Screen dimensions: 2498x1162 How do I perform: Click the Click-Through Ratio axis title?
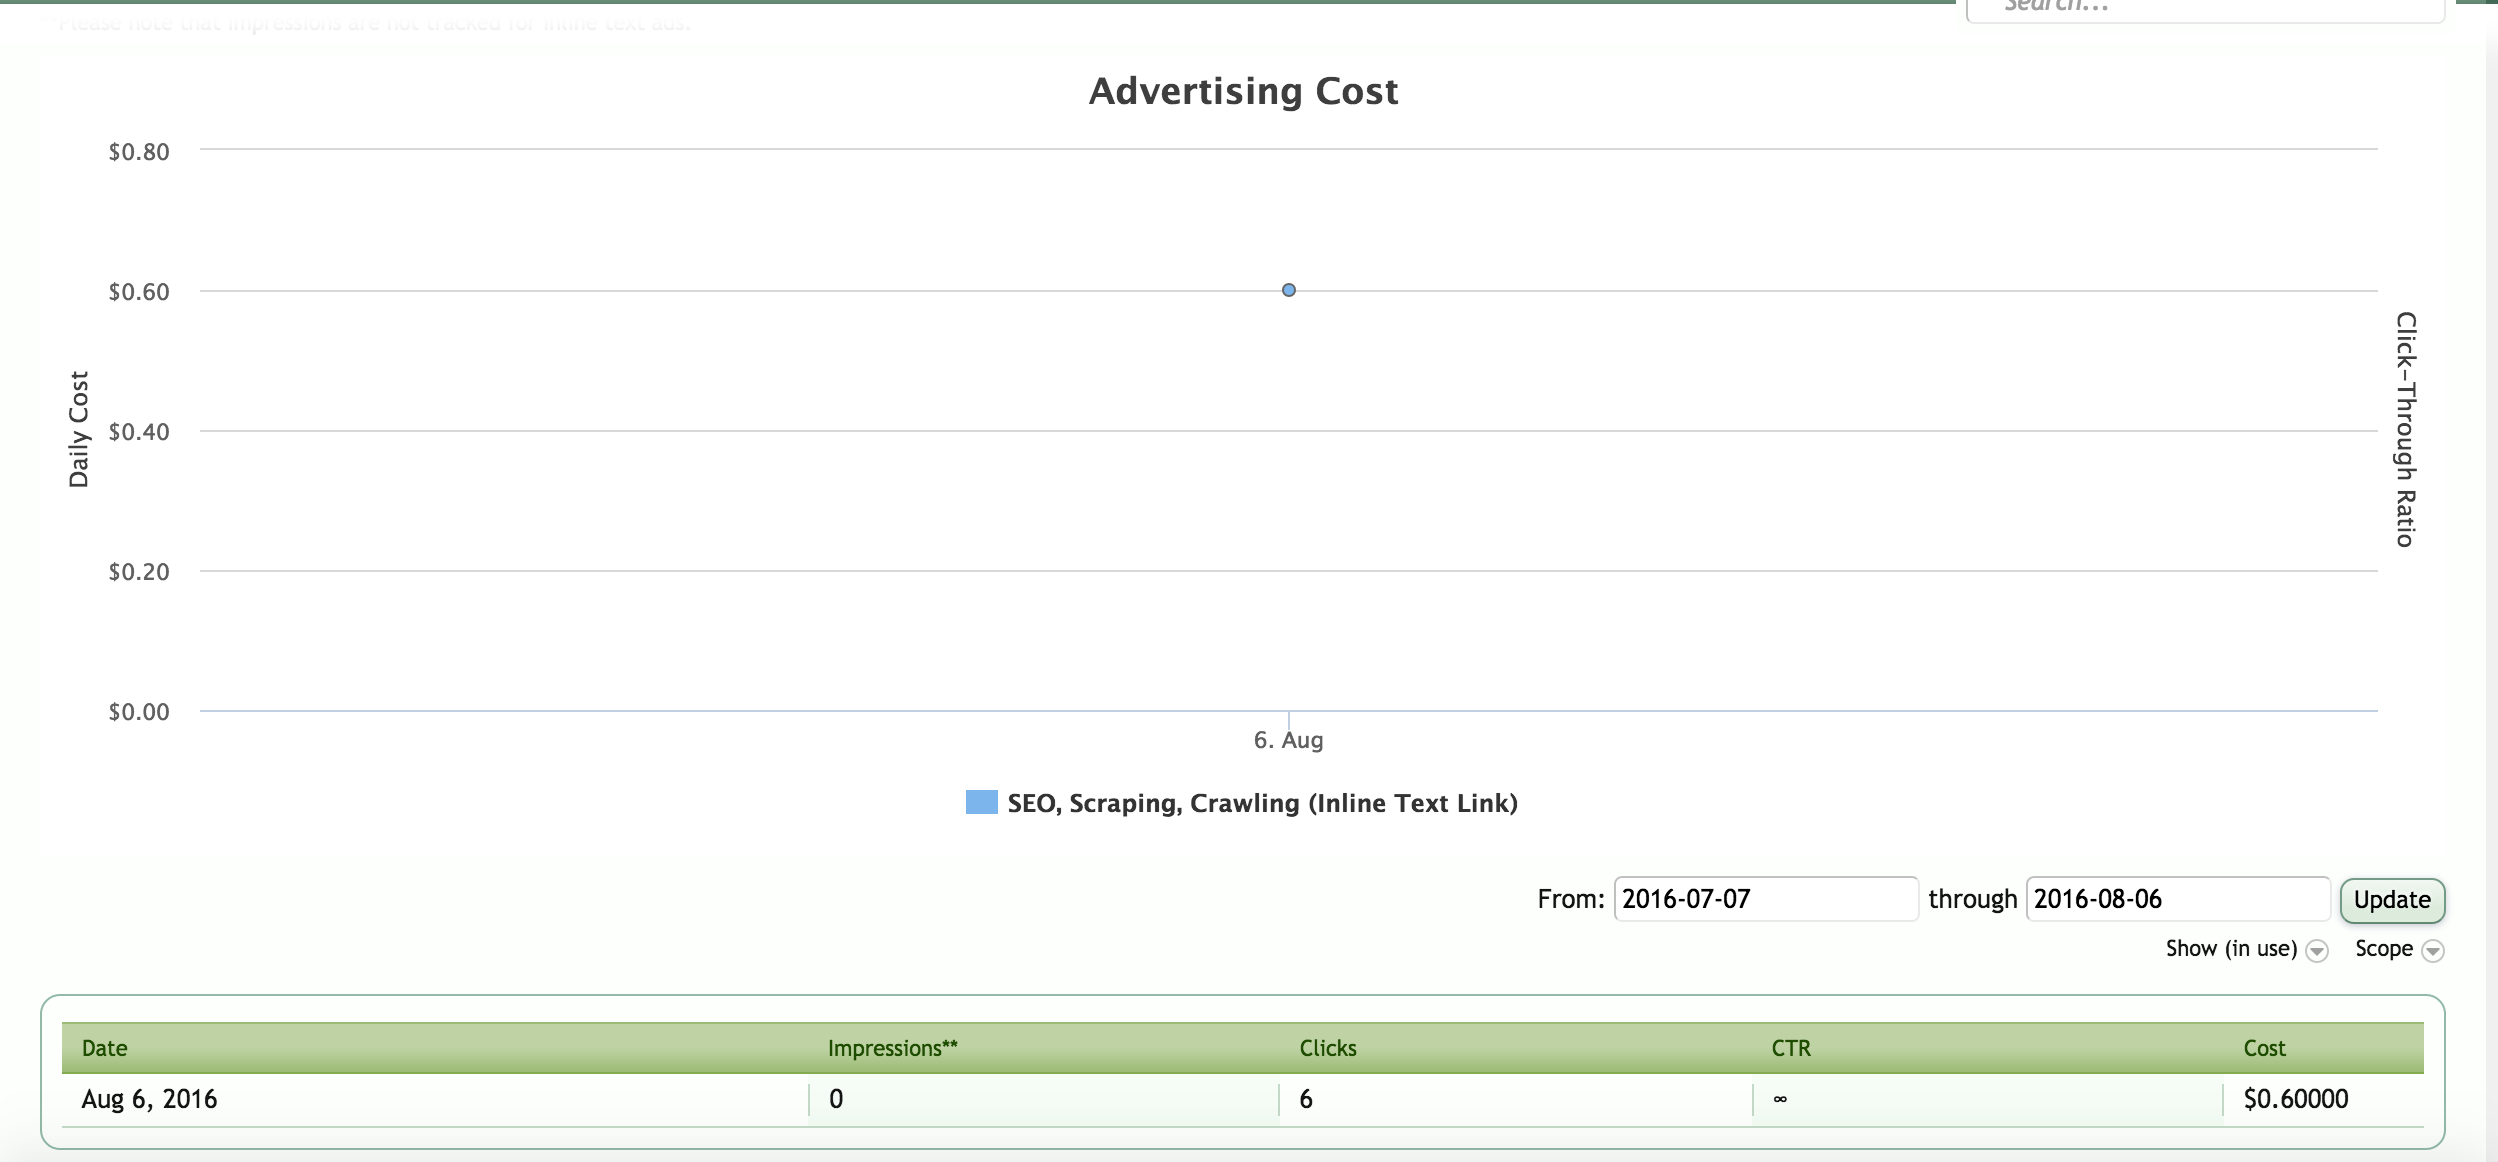coord(2405,430)
